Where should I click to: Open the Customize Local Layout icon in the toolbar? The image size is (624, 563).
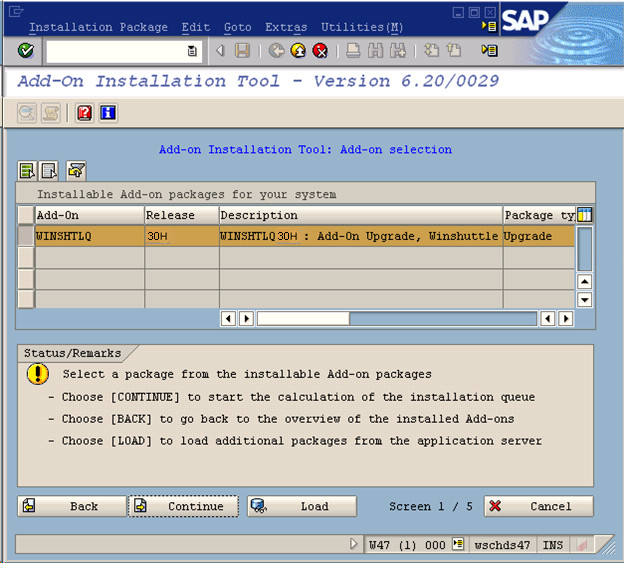[489, 51]
